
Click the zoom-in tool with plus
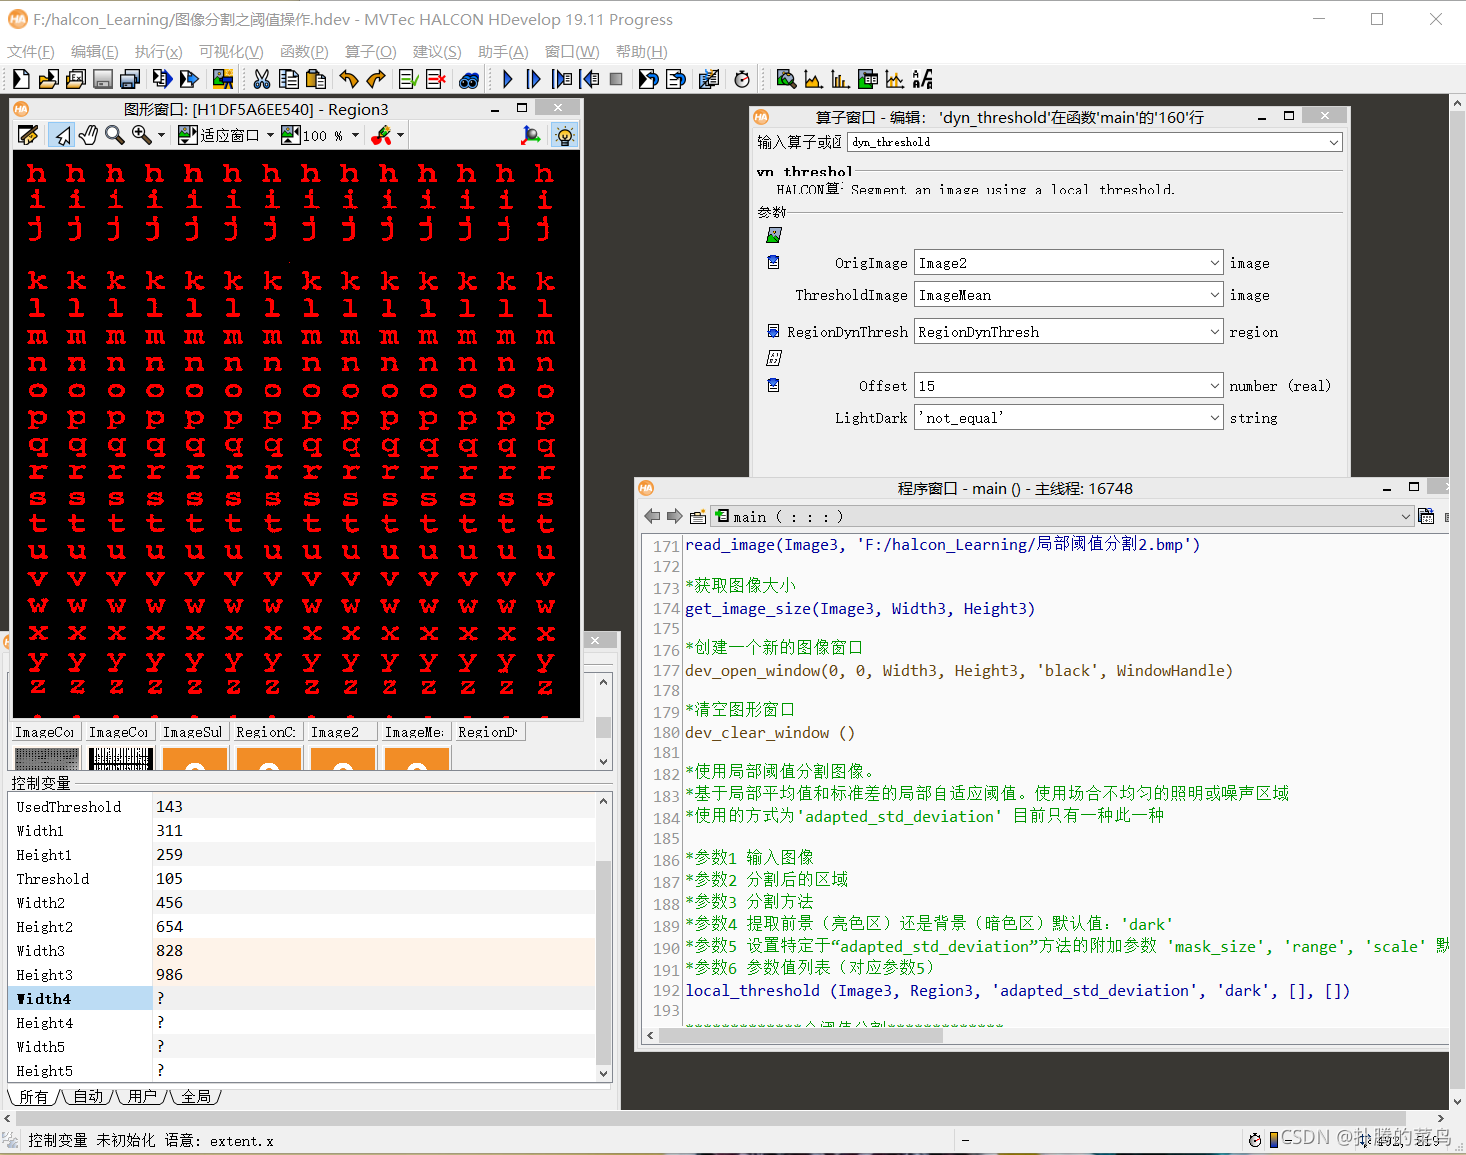[x=141, y=135]
